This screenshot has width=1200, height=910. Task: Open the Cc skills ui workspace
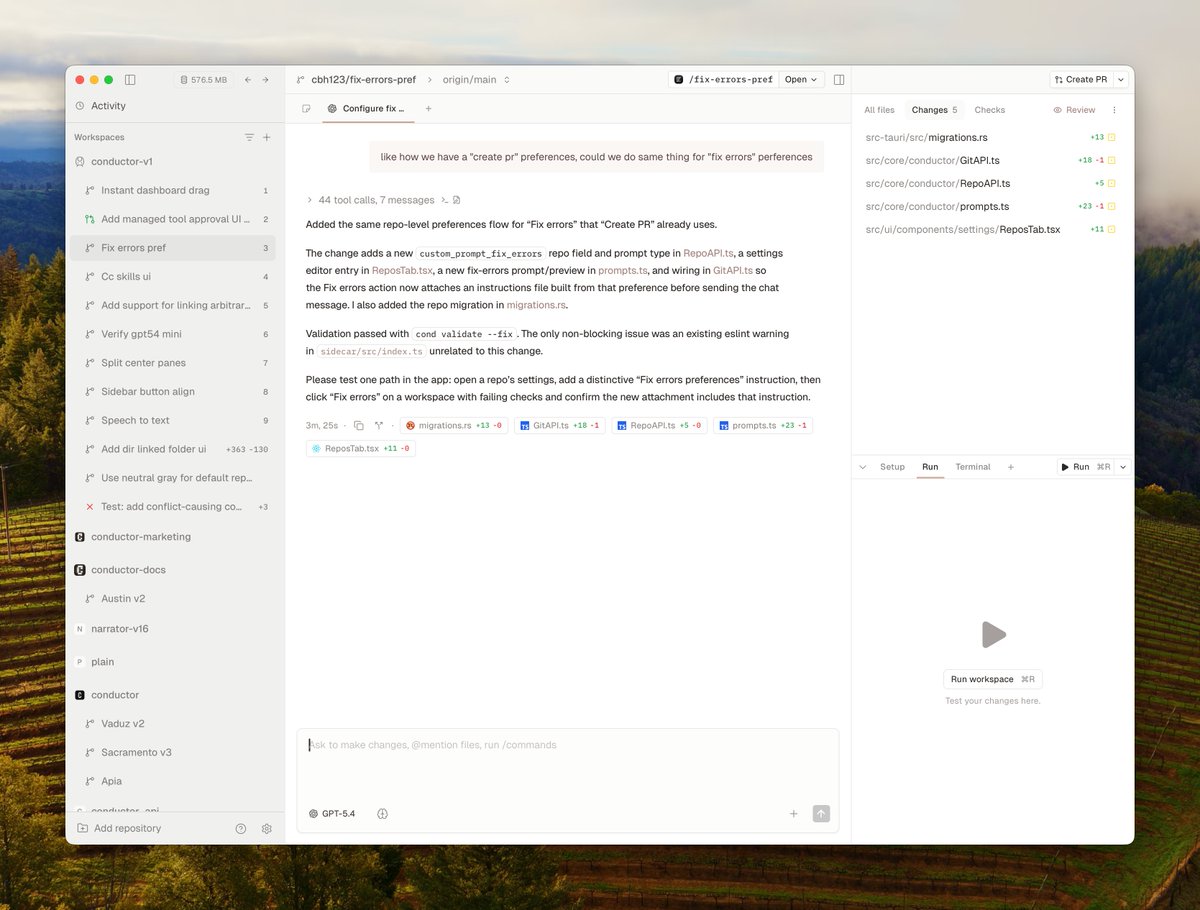coord(173,276)
